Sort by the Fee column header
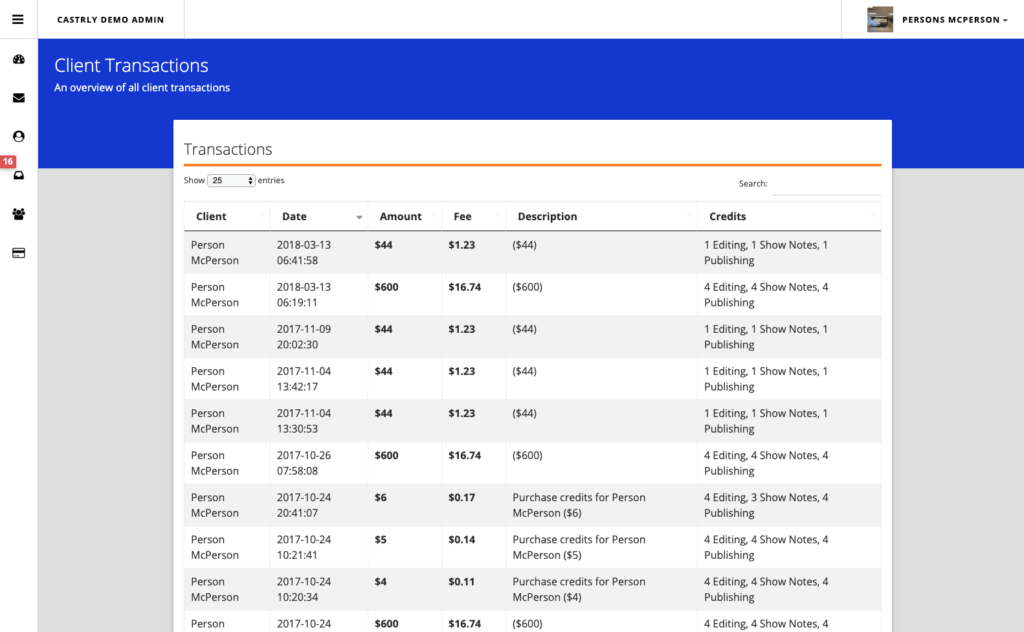Viewport: 1024px width, 632px height. [473, 216]
